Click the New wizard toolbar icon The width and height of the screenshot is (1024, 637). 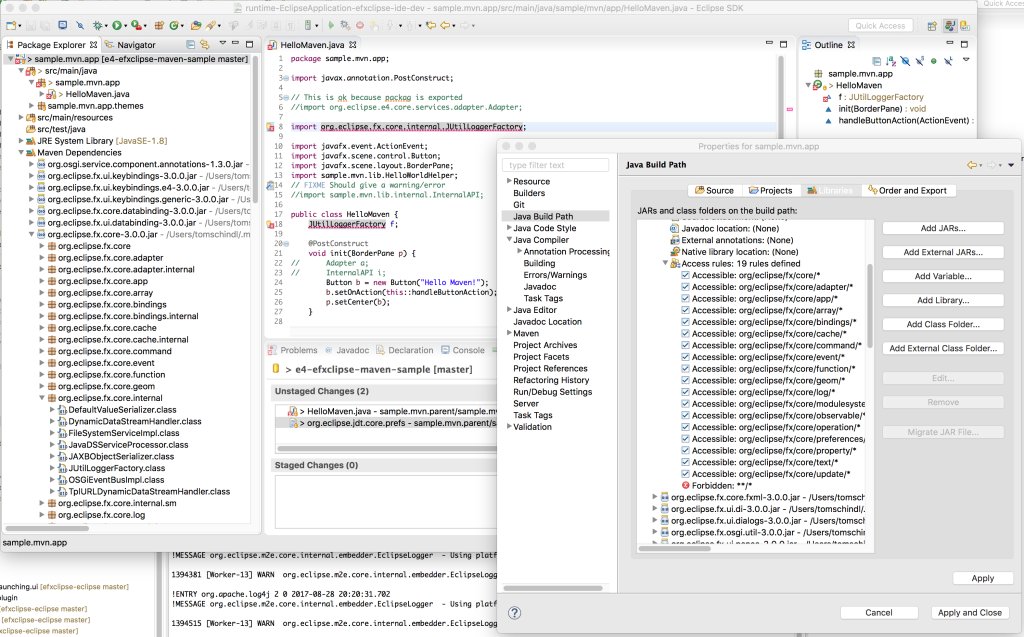pyautogui.click(x=10, y=25)
